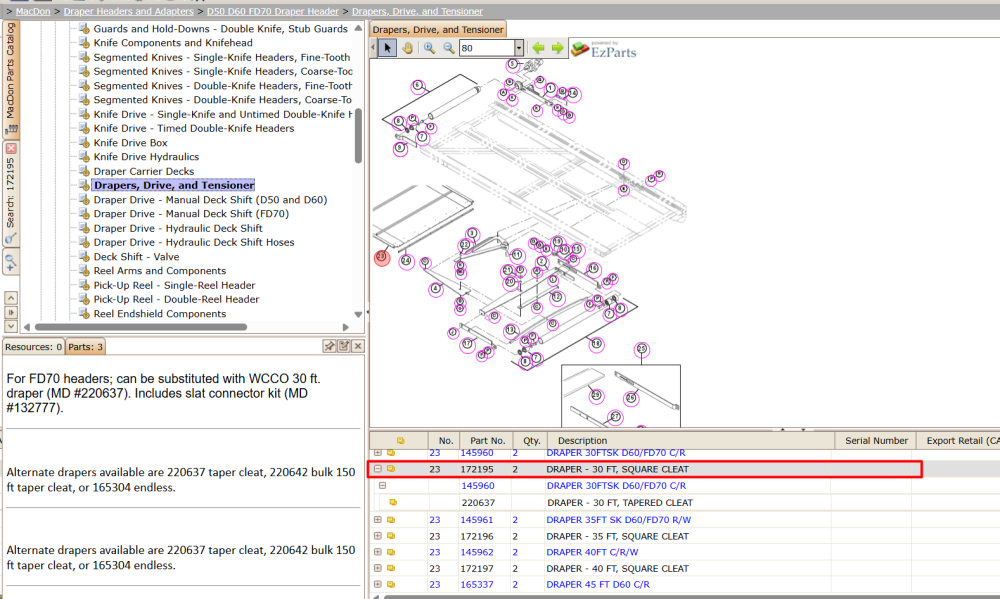Viewport: 1000px width, 599px height.
Task: Select the arrow pointer tool
Action: click(387, 48)
